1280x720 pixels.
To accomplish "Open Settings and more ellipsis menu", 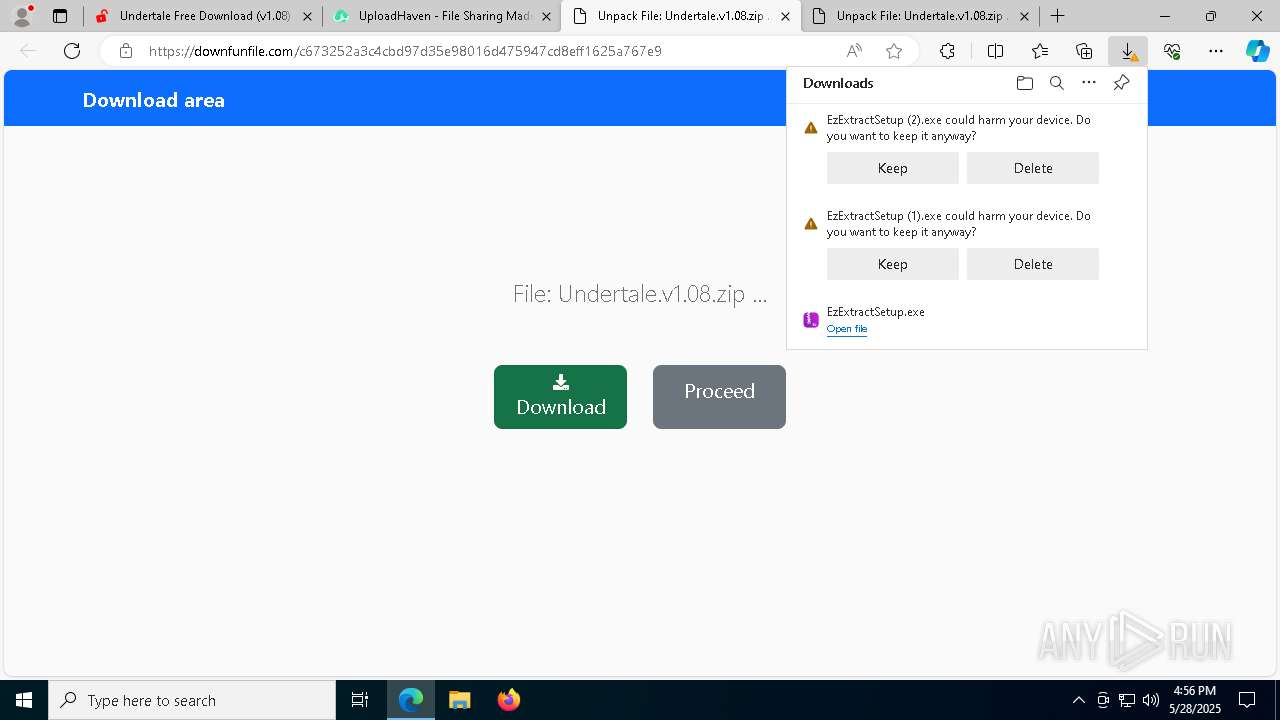I will pyautogui.click(x=1216, y=51).
